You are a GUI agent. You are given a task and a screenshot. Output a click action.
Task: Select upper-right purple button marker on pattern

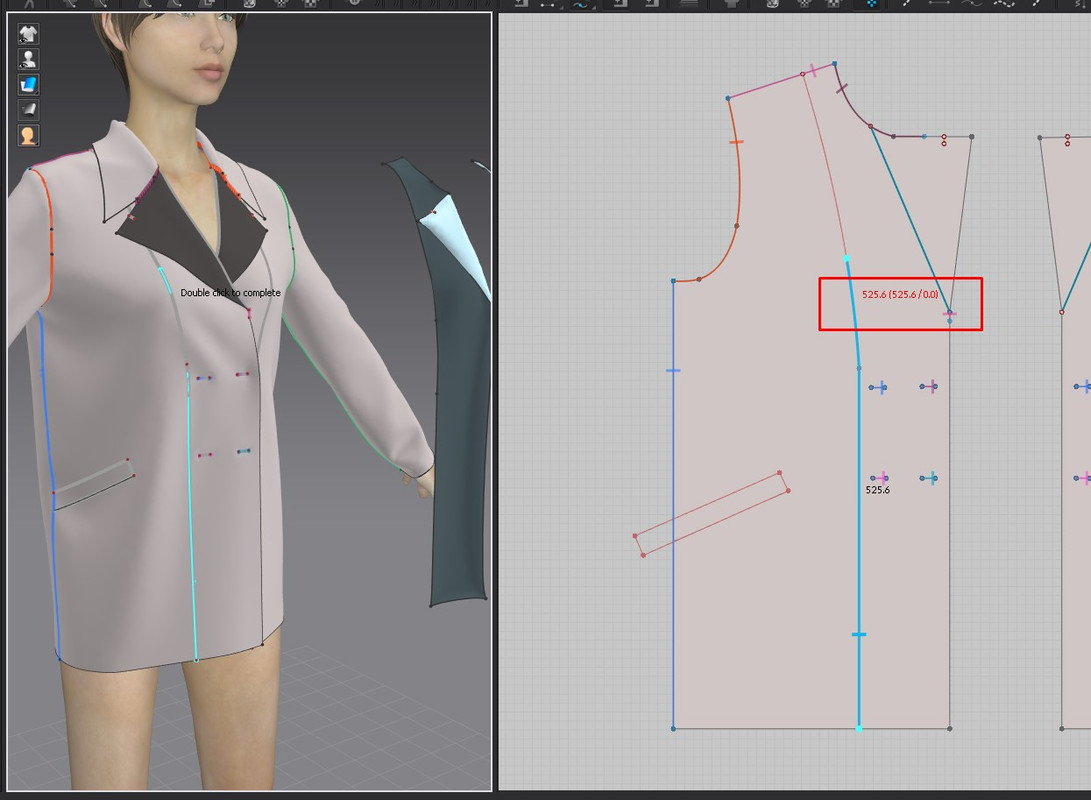(x=929, y=386)
